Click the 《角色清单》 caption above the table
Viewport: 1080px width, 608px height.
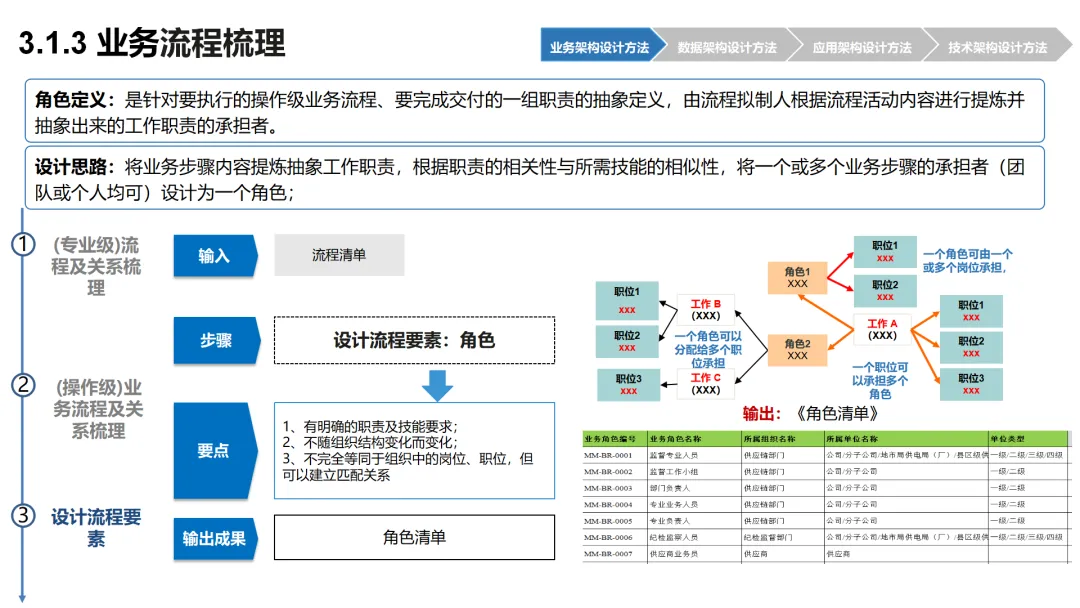click(836, 414)
